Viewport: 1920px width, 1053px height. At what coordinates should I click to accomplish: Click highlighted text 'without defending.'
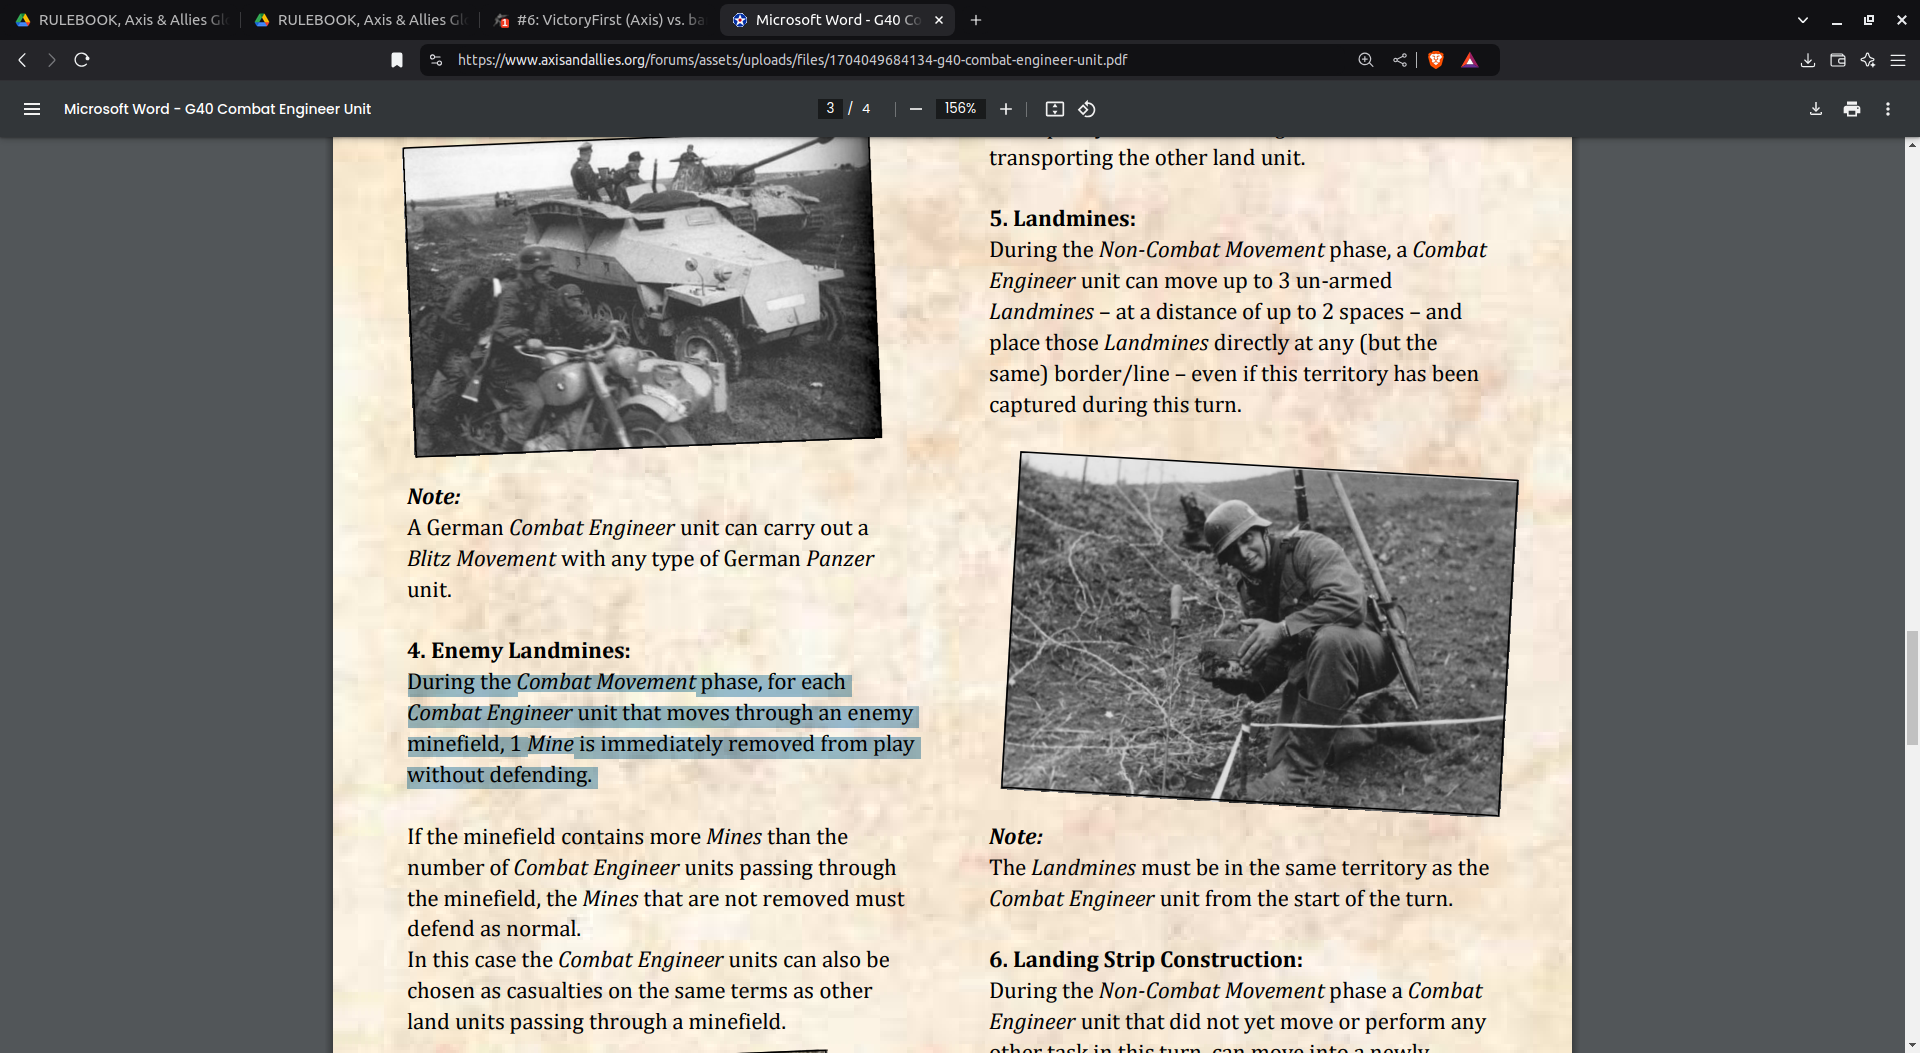(x=499, y=775)
